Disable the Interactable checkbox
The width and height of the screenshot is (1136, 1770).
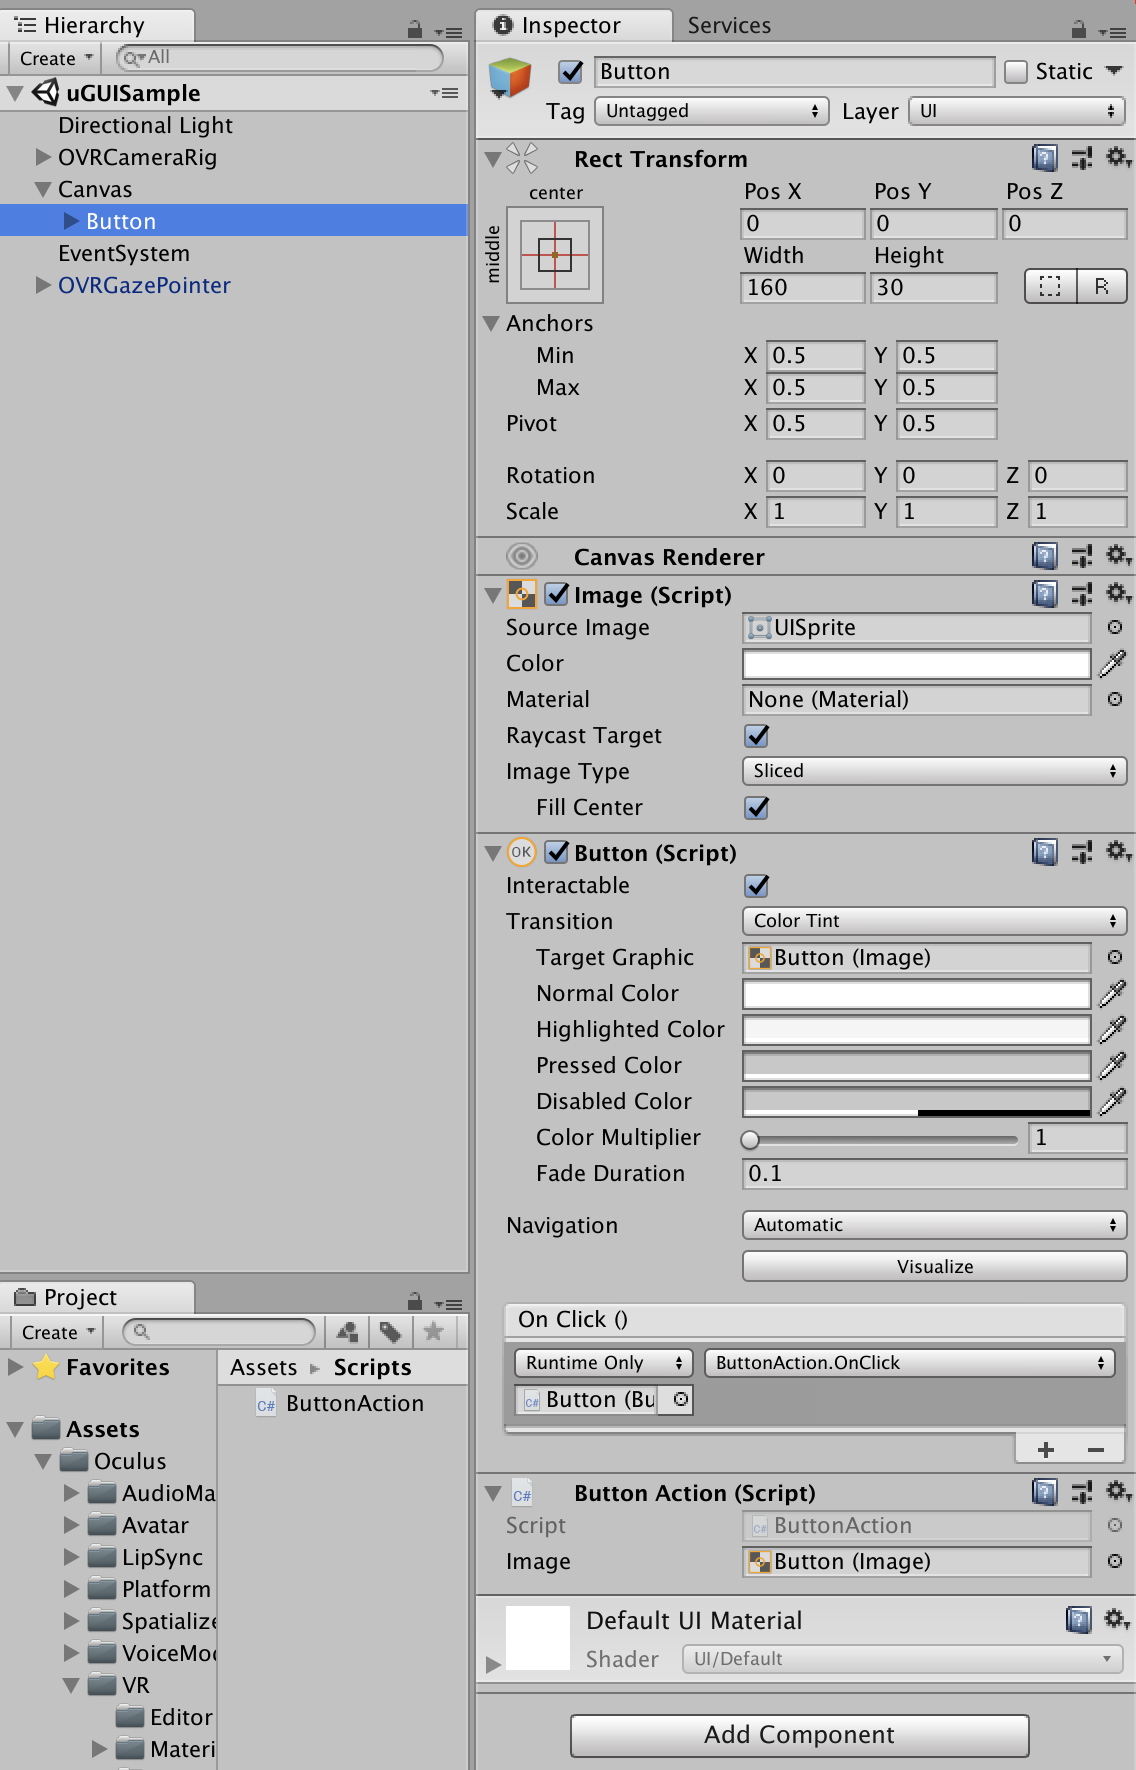[x=757, y=886]
